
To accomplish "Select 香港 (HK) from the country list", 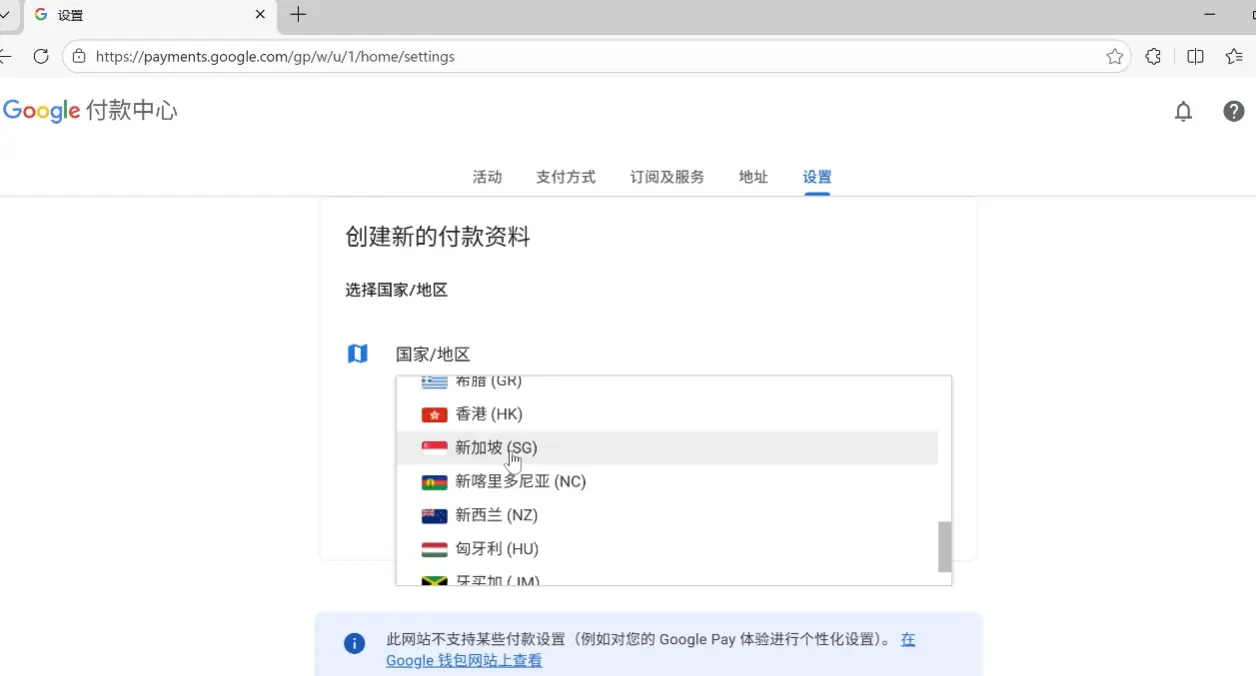I will point(667,414).
